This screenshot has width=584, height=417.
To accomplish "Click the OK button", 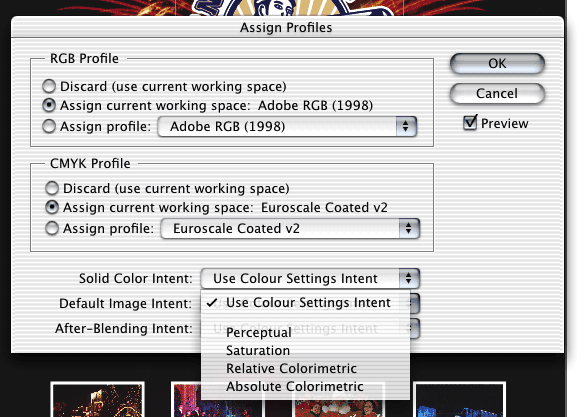I will click(497, 63).
